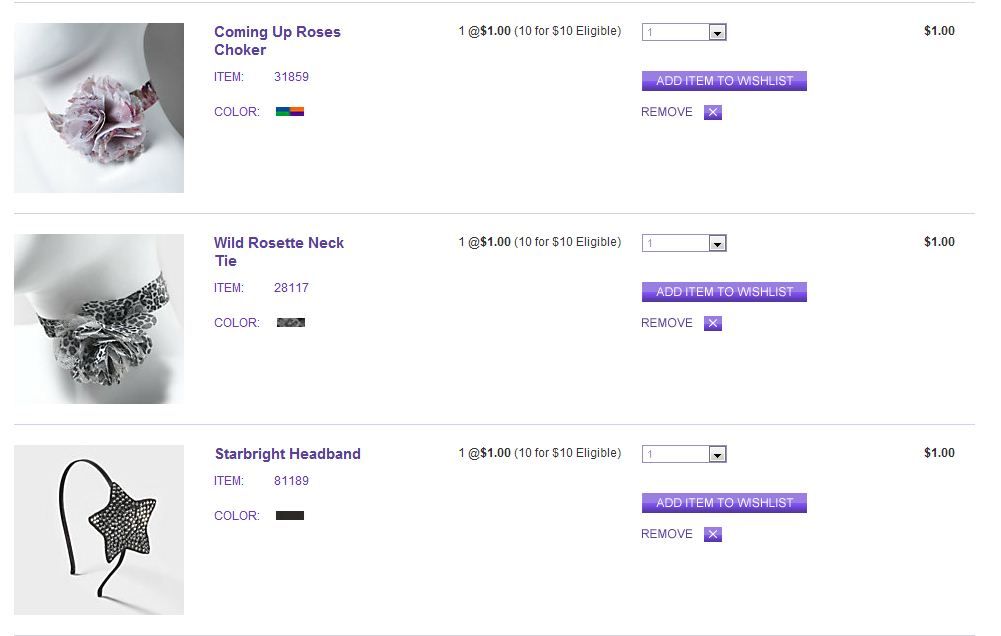Click the X icon for Coming Up Roses Choker
Viewport: 1001px width, 636px height.
click(712, 113)
